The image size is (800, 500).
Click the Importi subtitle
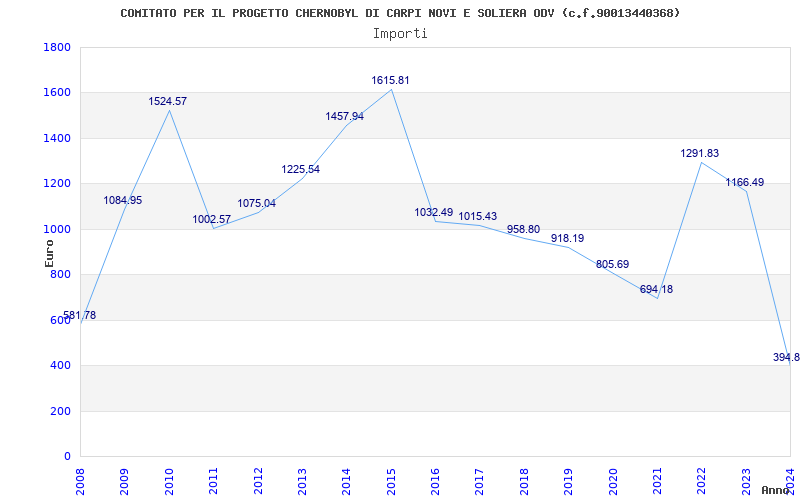click(x=400, y=34)
